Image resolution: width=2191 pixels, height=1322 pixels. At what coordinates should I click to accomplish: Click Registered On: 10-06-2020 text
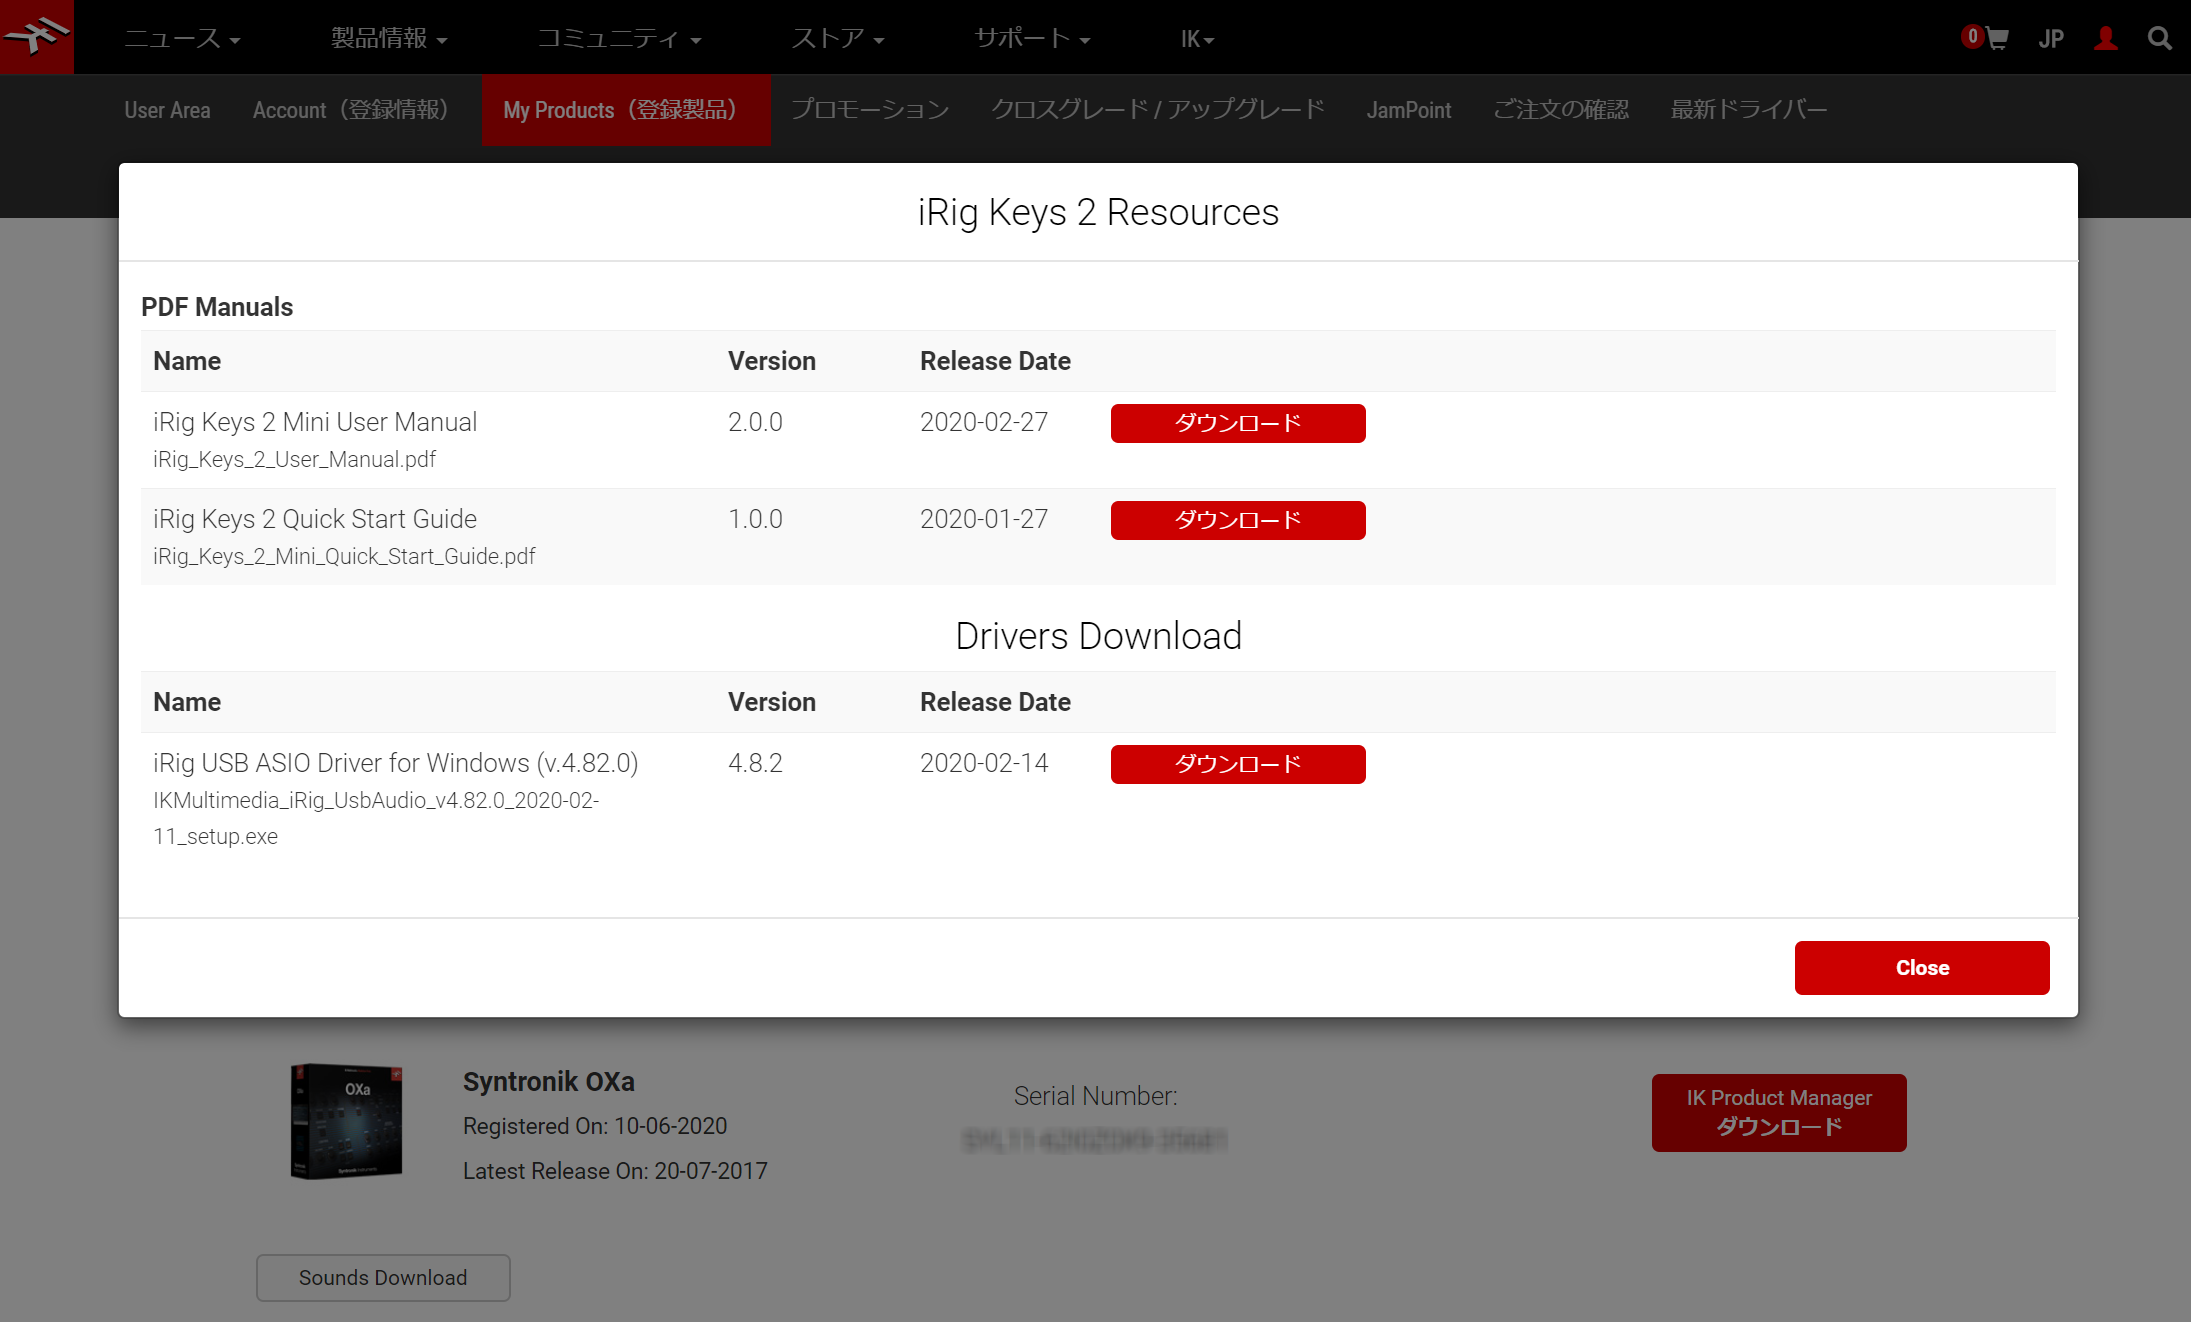pyautogui.click(x=595, y=1126)
